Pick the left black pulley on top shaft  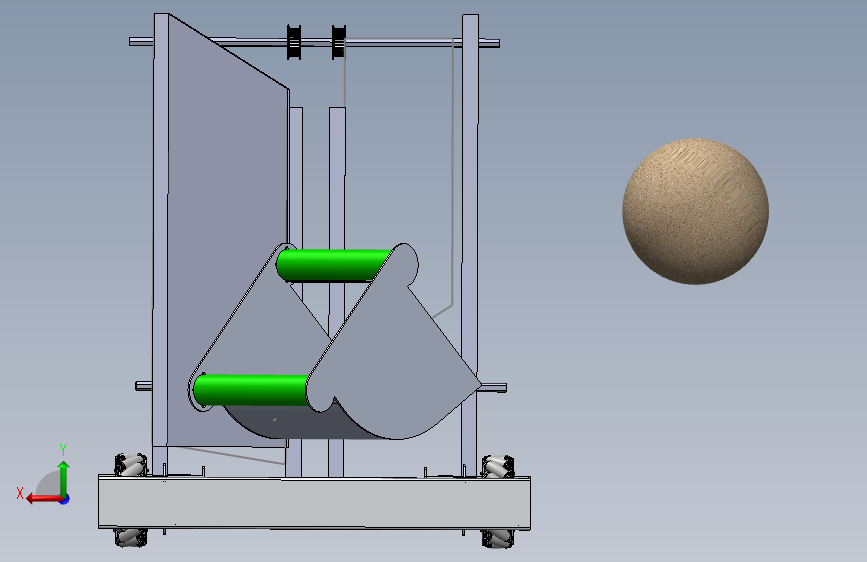[294, 42]
